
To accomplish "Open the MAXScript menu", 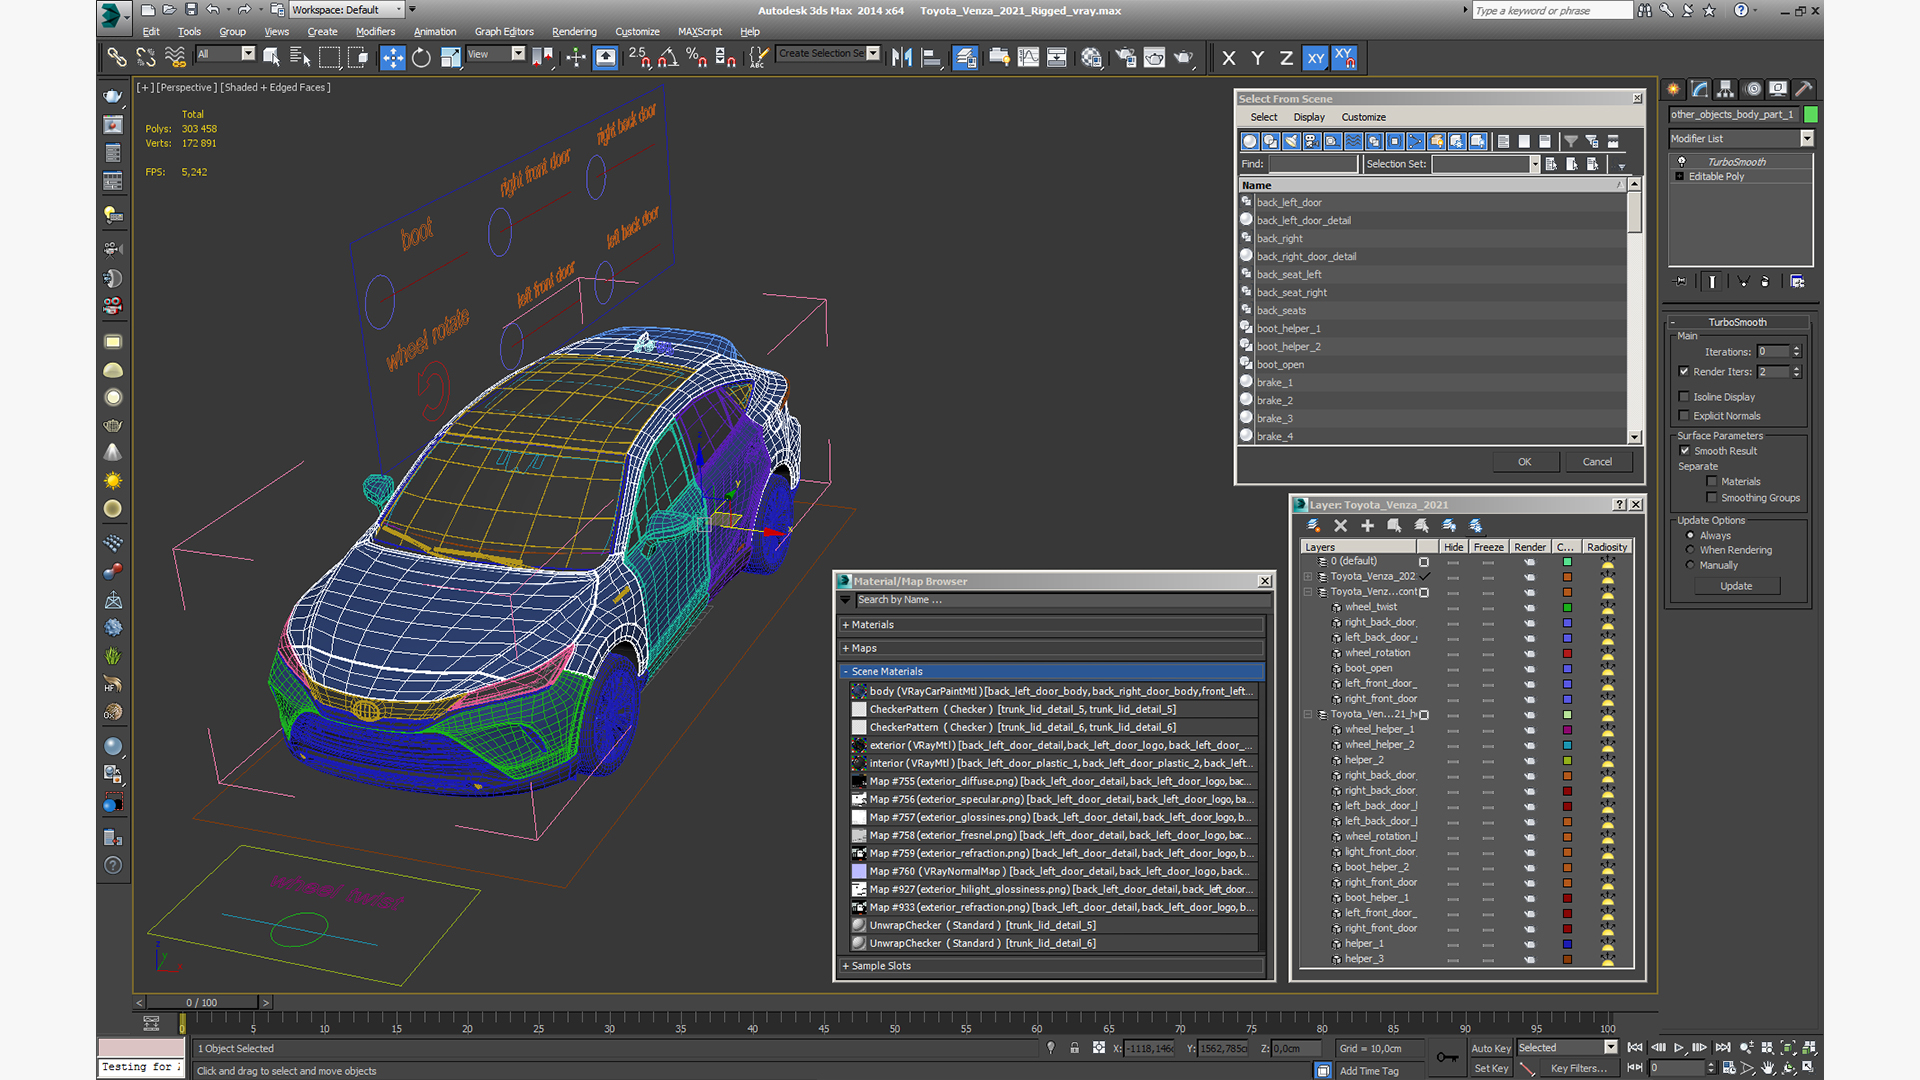I will [700, 32].
